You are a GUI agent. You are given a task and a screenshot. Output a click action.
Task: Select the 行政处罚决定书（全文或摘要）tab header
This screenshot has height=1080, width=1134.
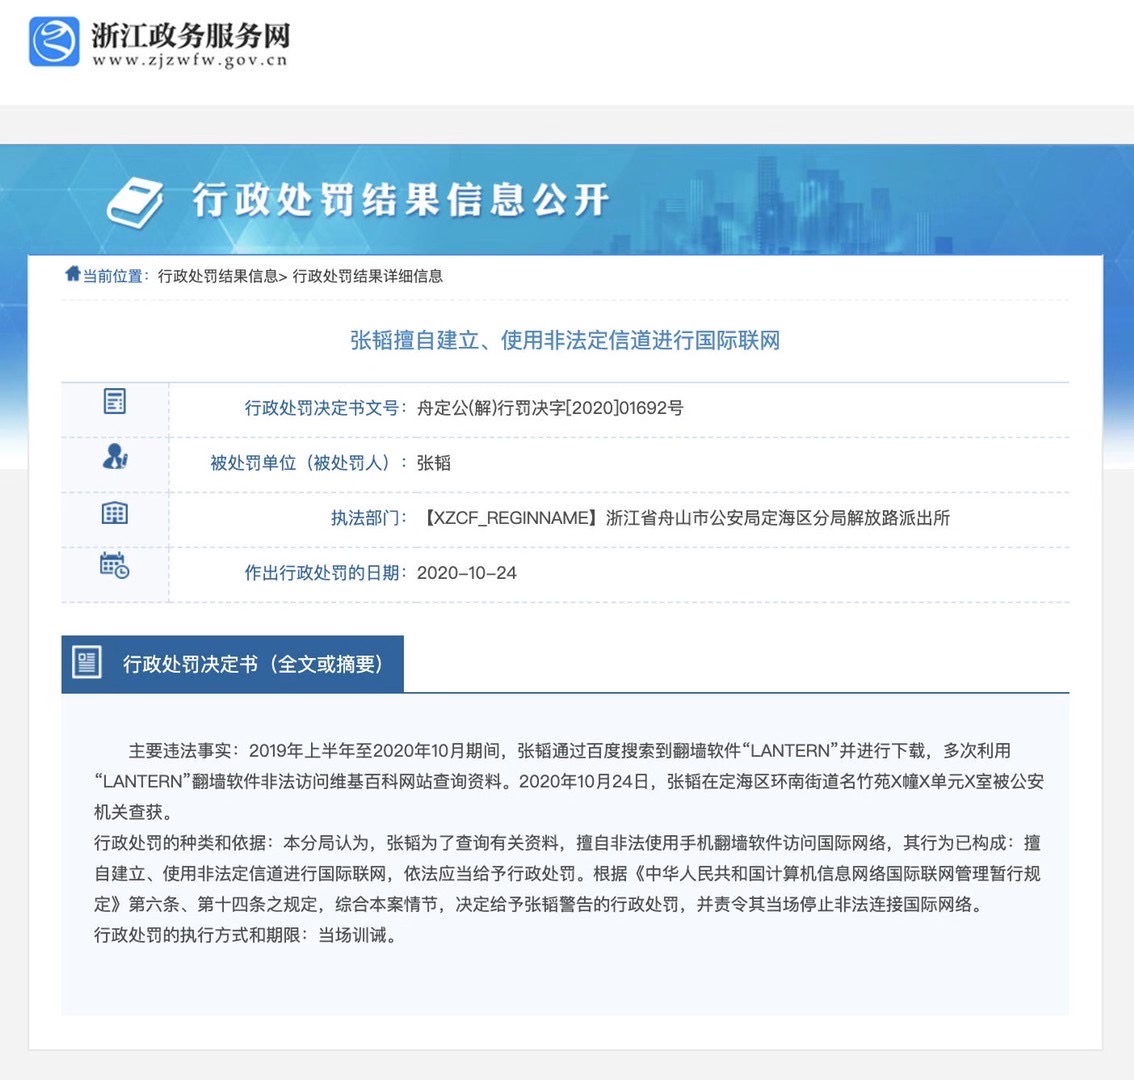tap(252, 664)
